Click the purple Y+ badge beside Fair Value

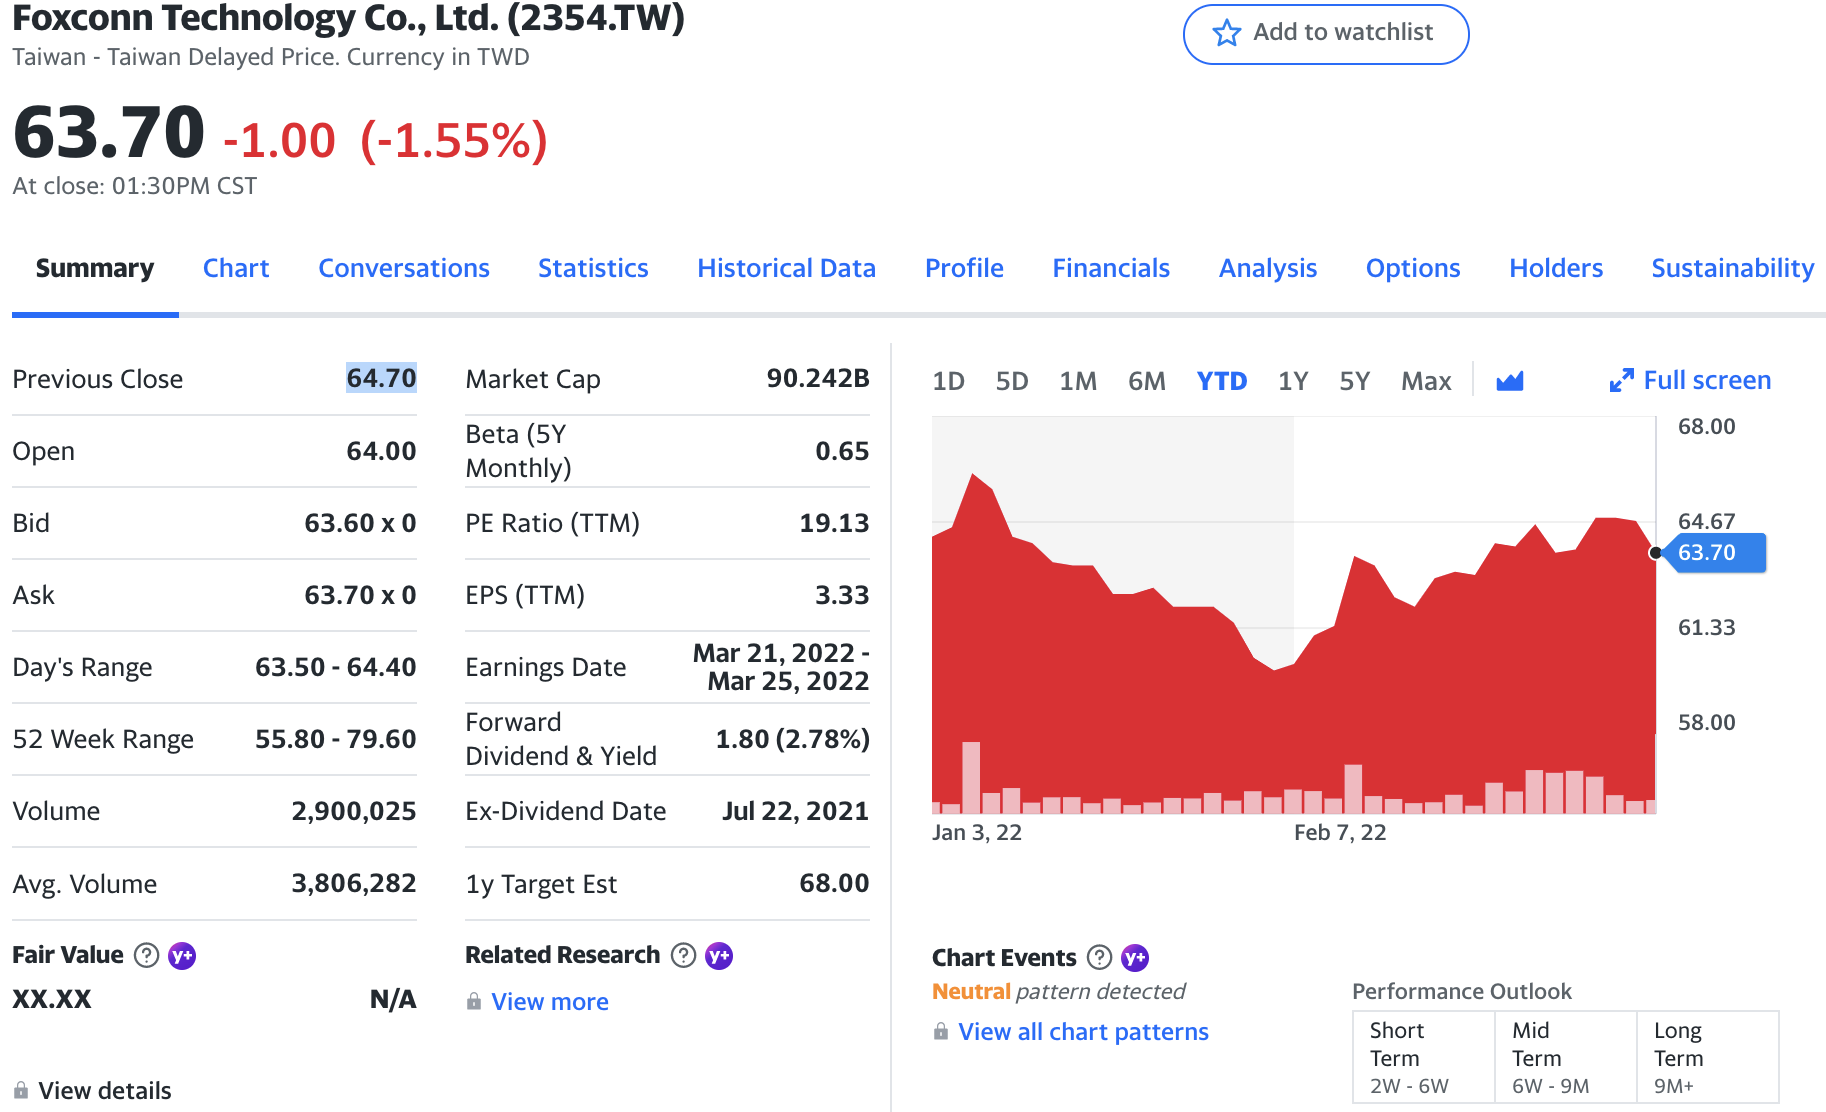[182, 955]
